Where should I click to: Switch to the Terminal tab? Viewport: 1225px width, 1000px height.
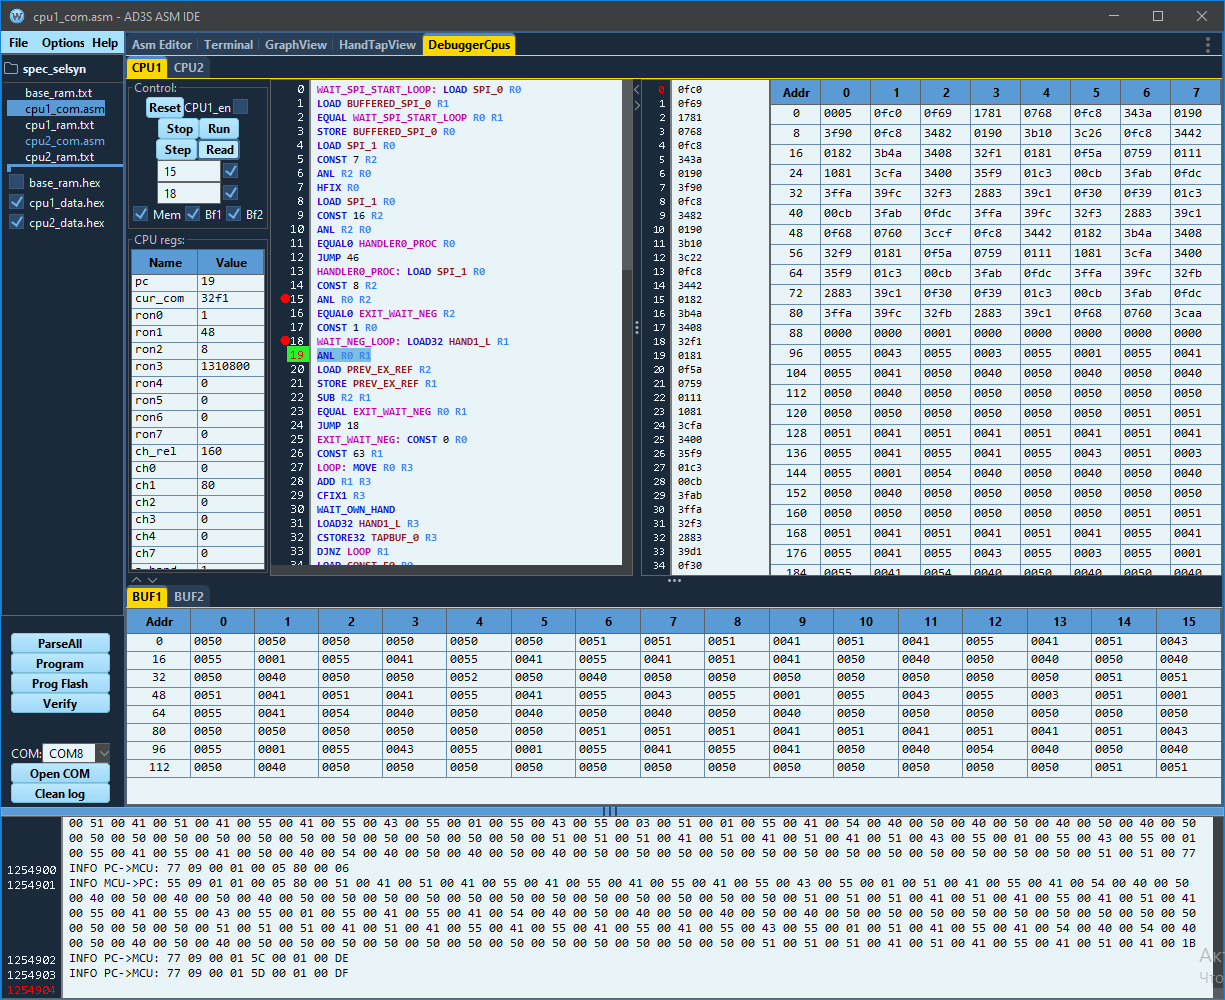coord(229,45)
